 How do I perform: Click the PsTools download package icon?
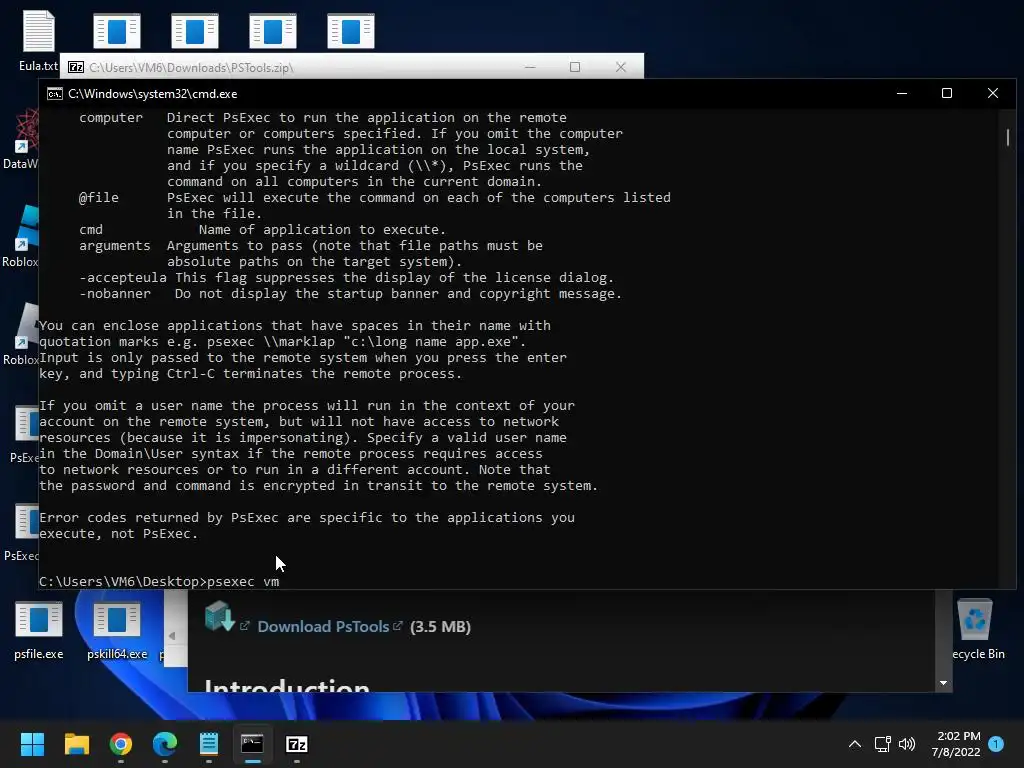219,616
